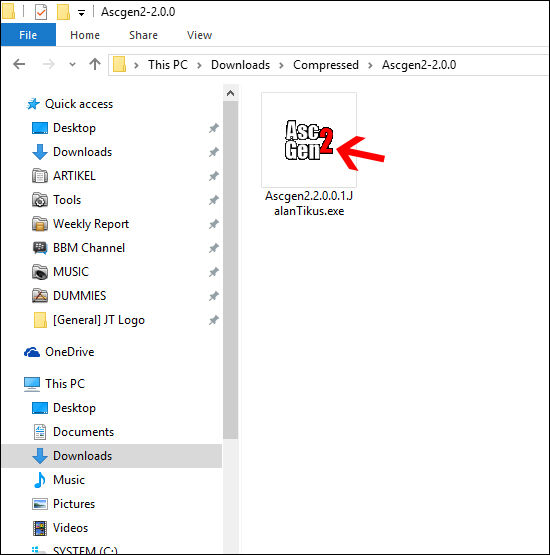Expand chevron after Downloads in breadcrumb
The height and width of the screenshot is (555, 550).
pos(281,65)
